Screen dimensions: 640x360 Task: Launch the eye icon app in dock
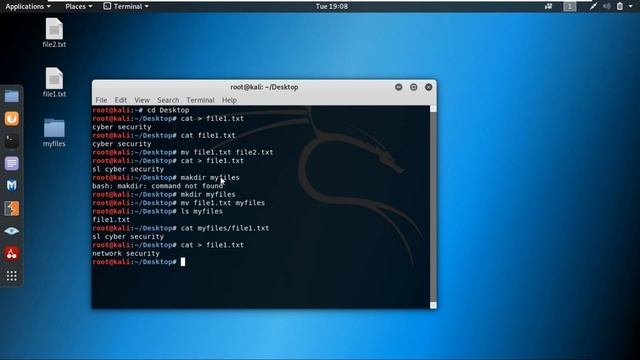coord(11,231)
